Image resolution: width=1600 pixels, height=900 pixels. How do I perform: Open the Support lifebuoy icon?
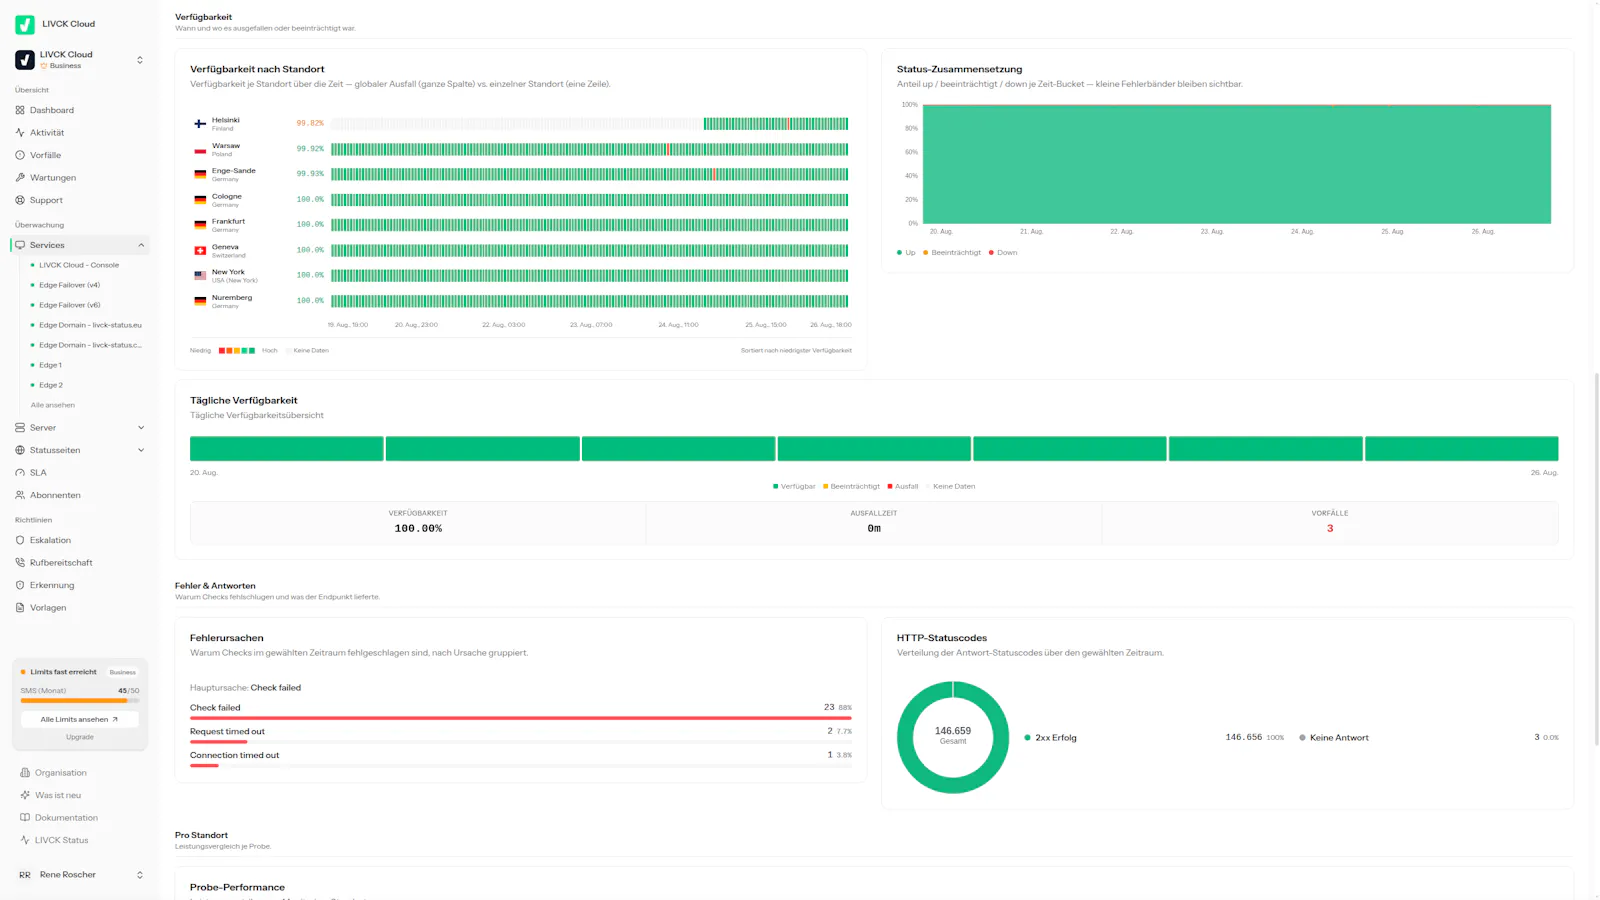tap(20, 200)
